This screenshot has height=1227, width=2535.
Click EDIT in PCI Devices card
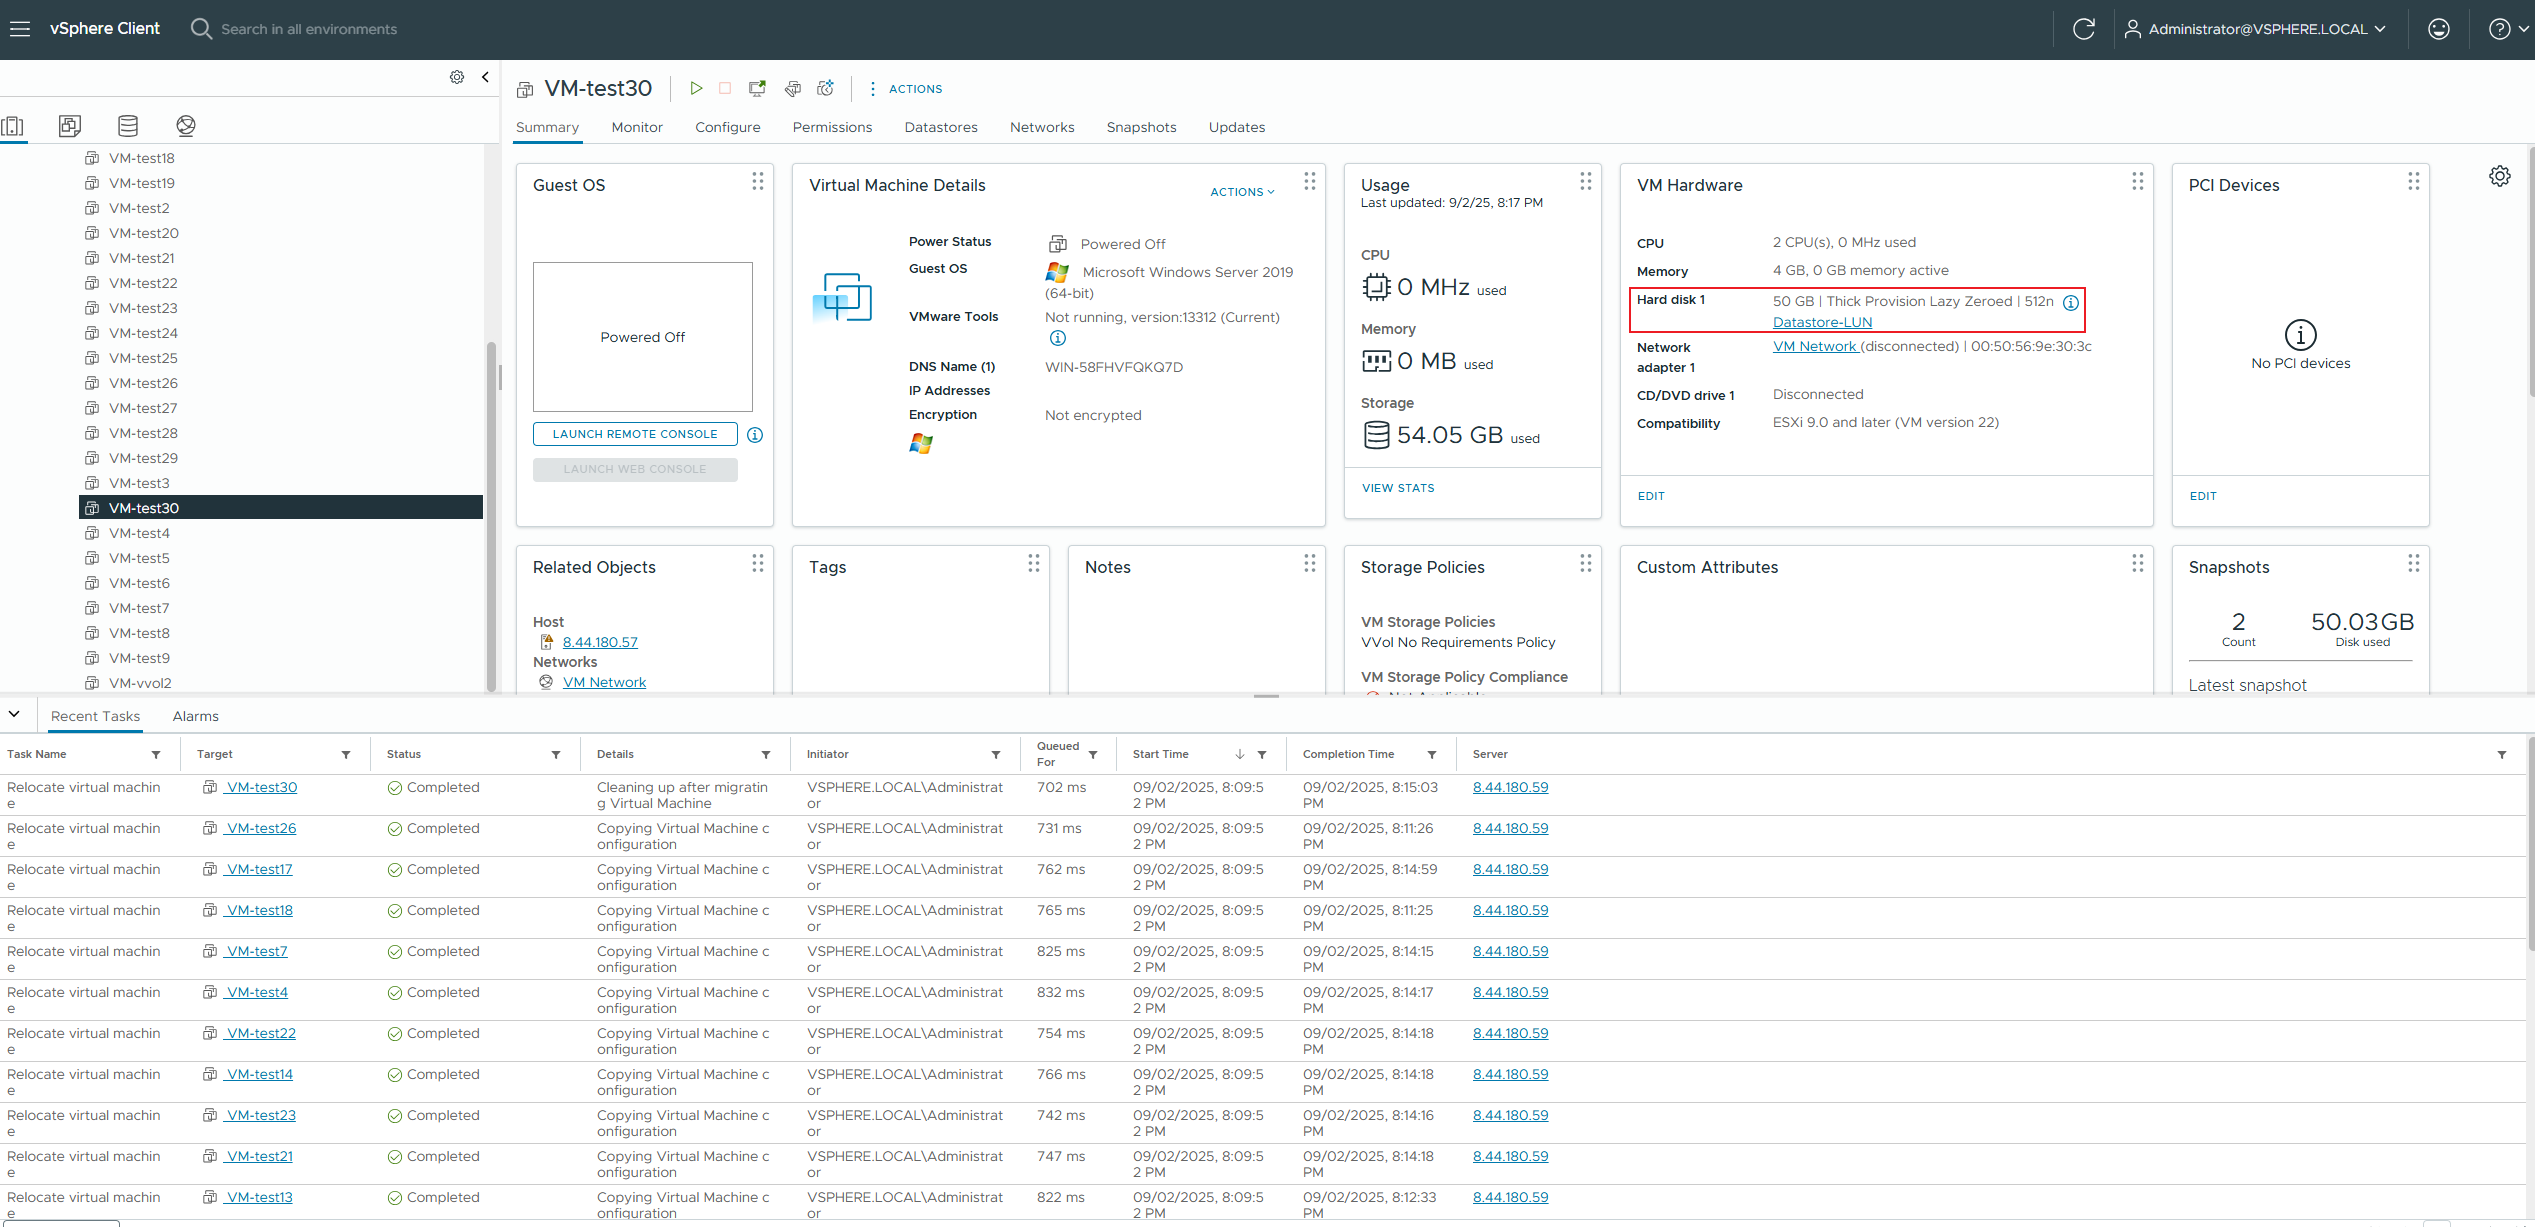pyautogui.click(x=2203, y=496)
